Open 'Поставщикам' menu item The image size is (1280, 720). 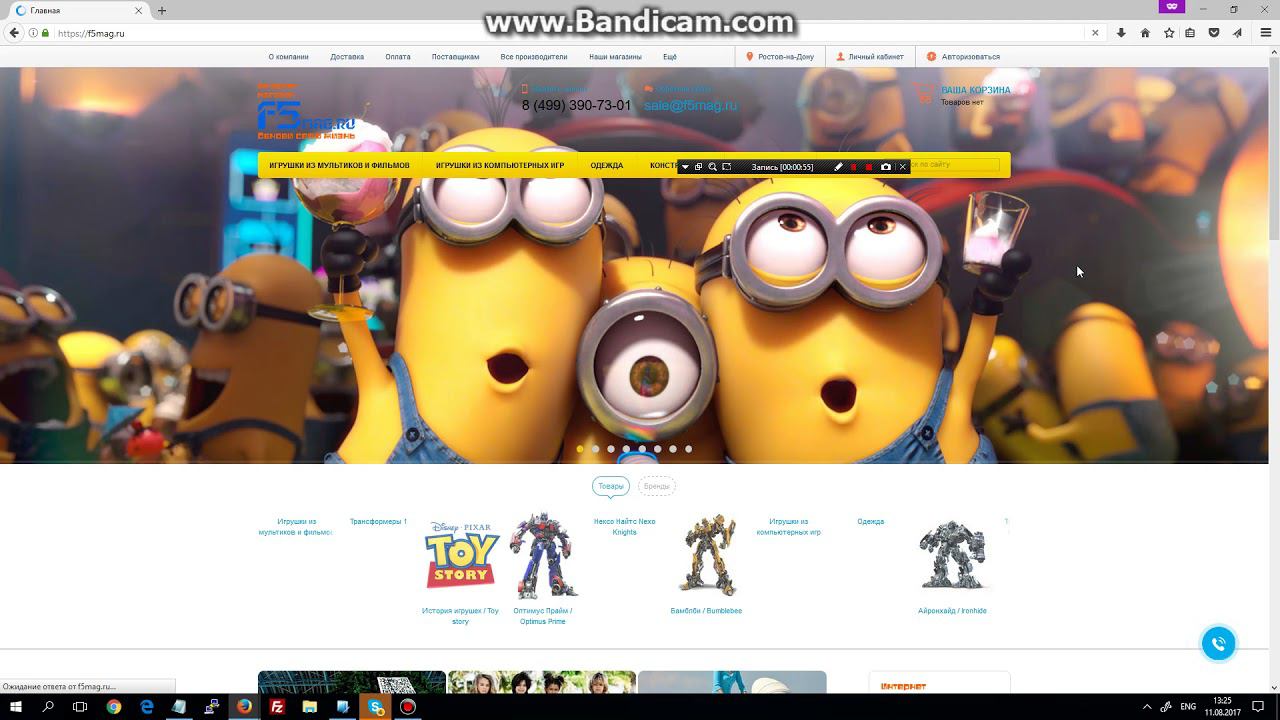(456, 57)
